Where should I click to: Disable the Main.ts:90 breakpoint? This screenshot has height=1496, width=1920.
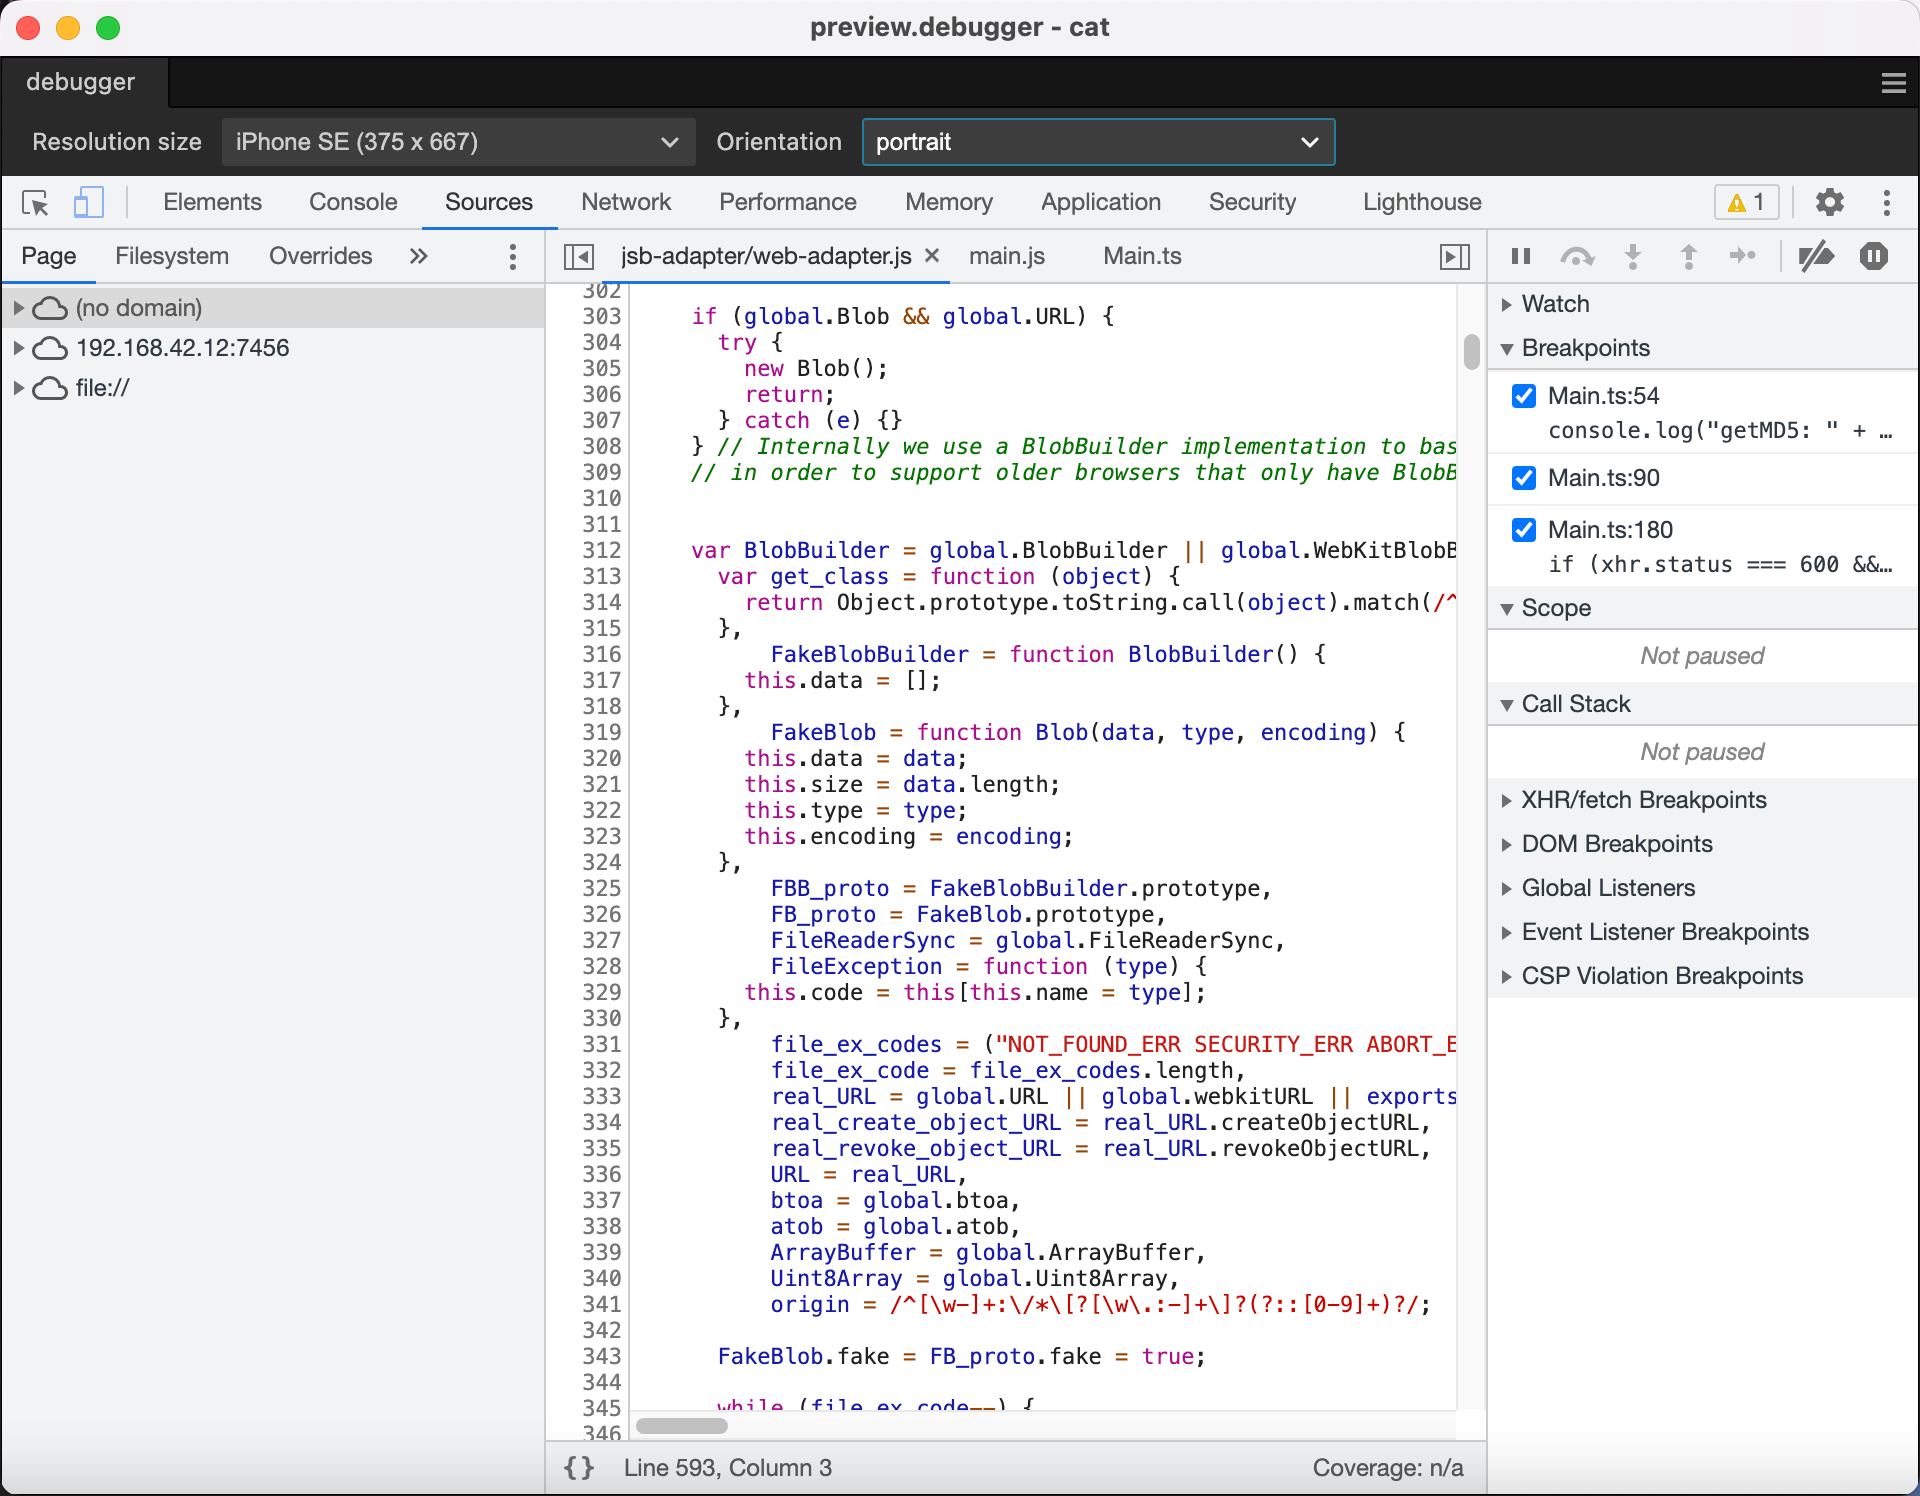[x=1524, y=478]
